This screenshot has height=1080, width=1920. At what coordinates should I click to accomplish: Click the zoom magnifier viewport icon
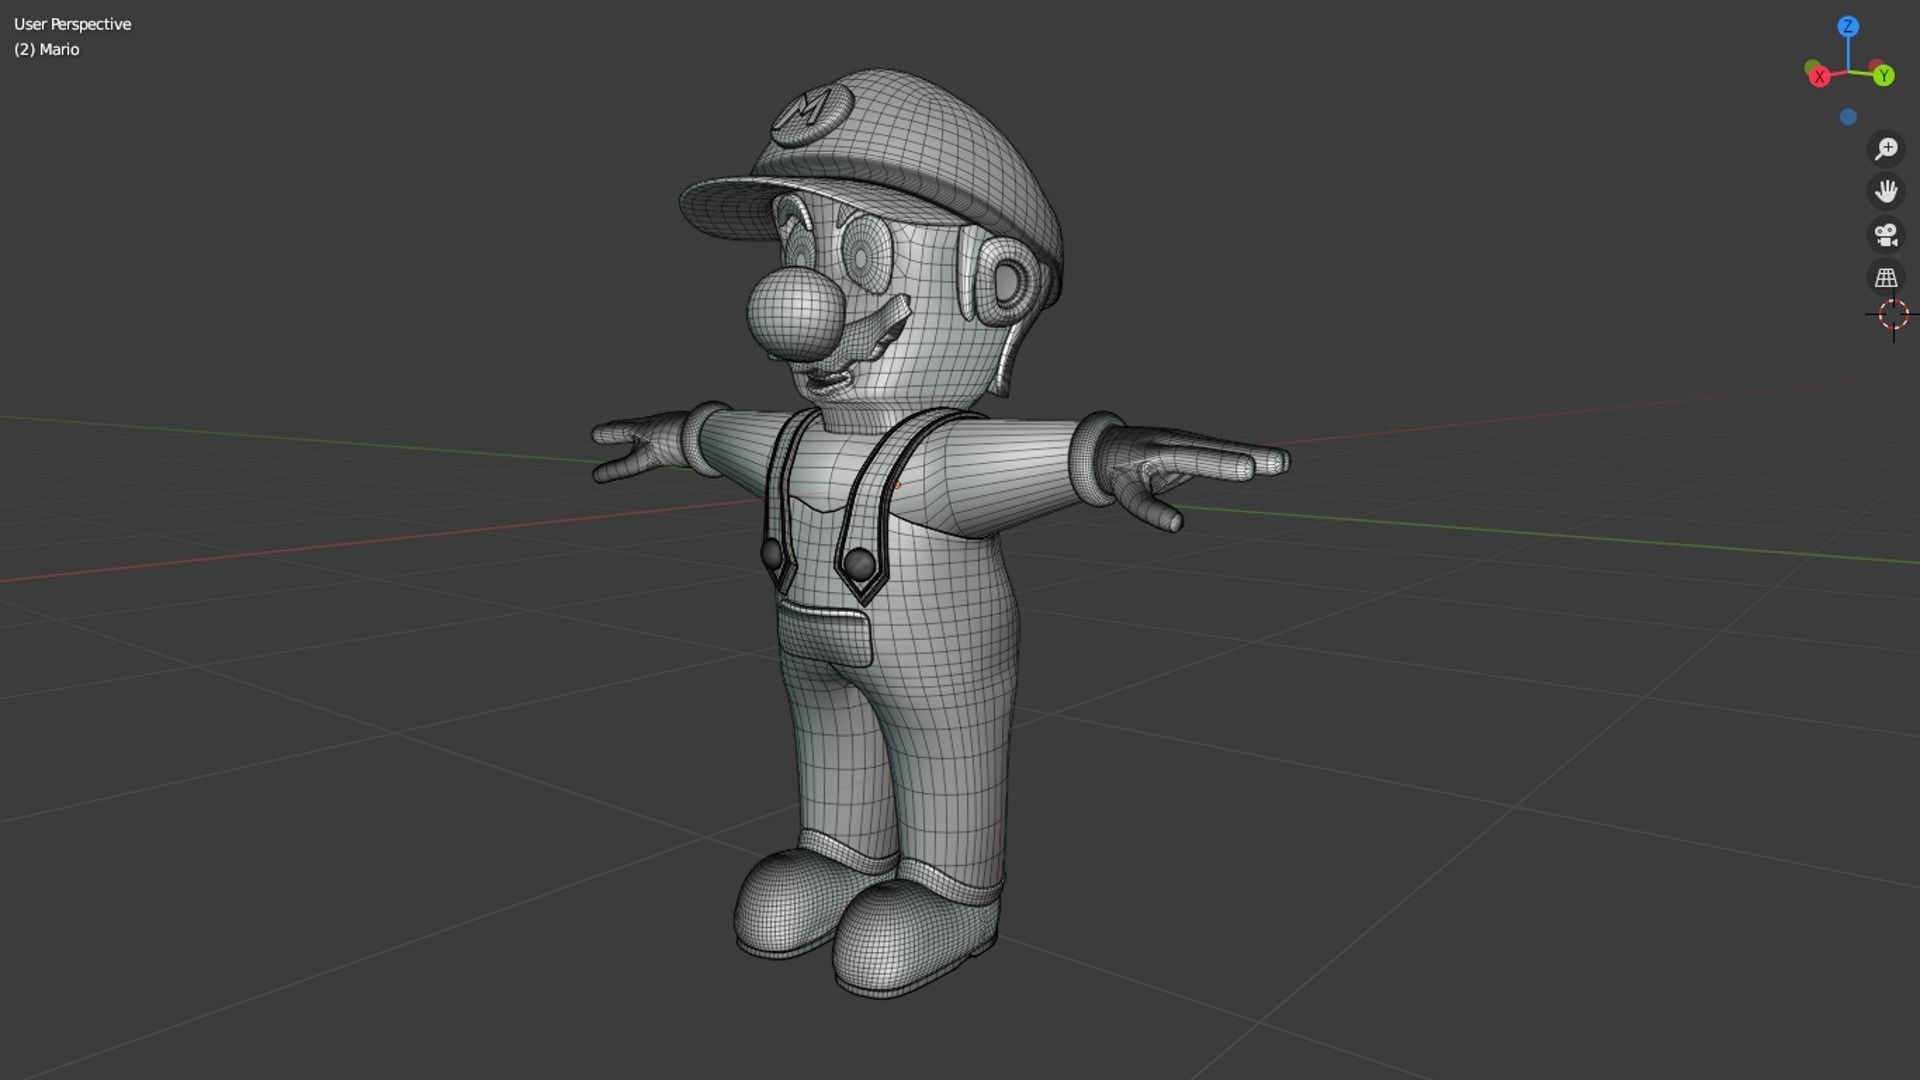[1886, 149]
